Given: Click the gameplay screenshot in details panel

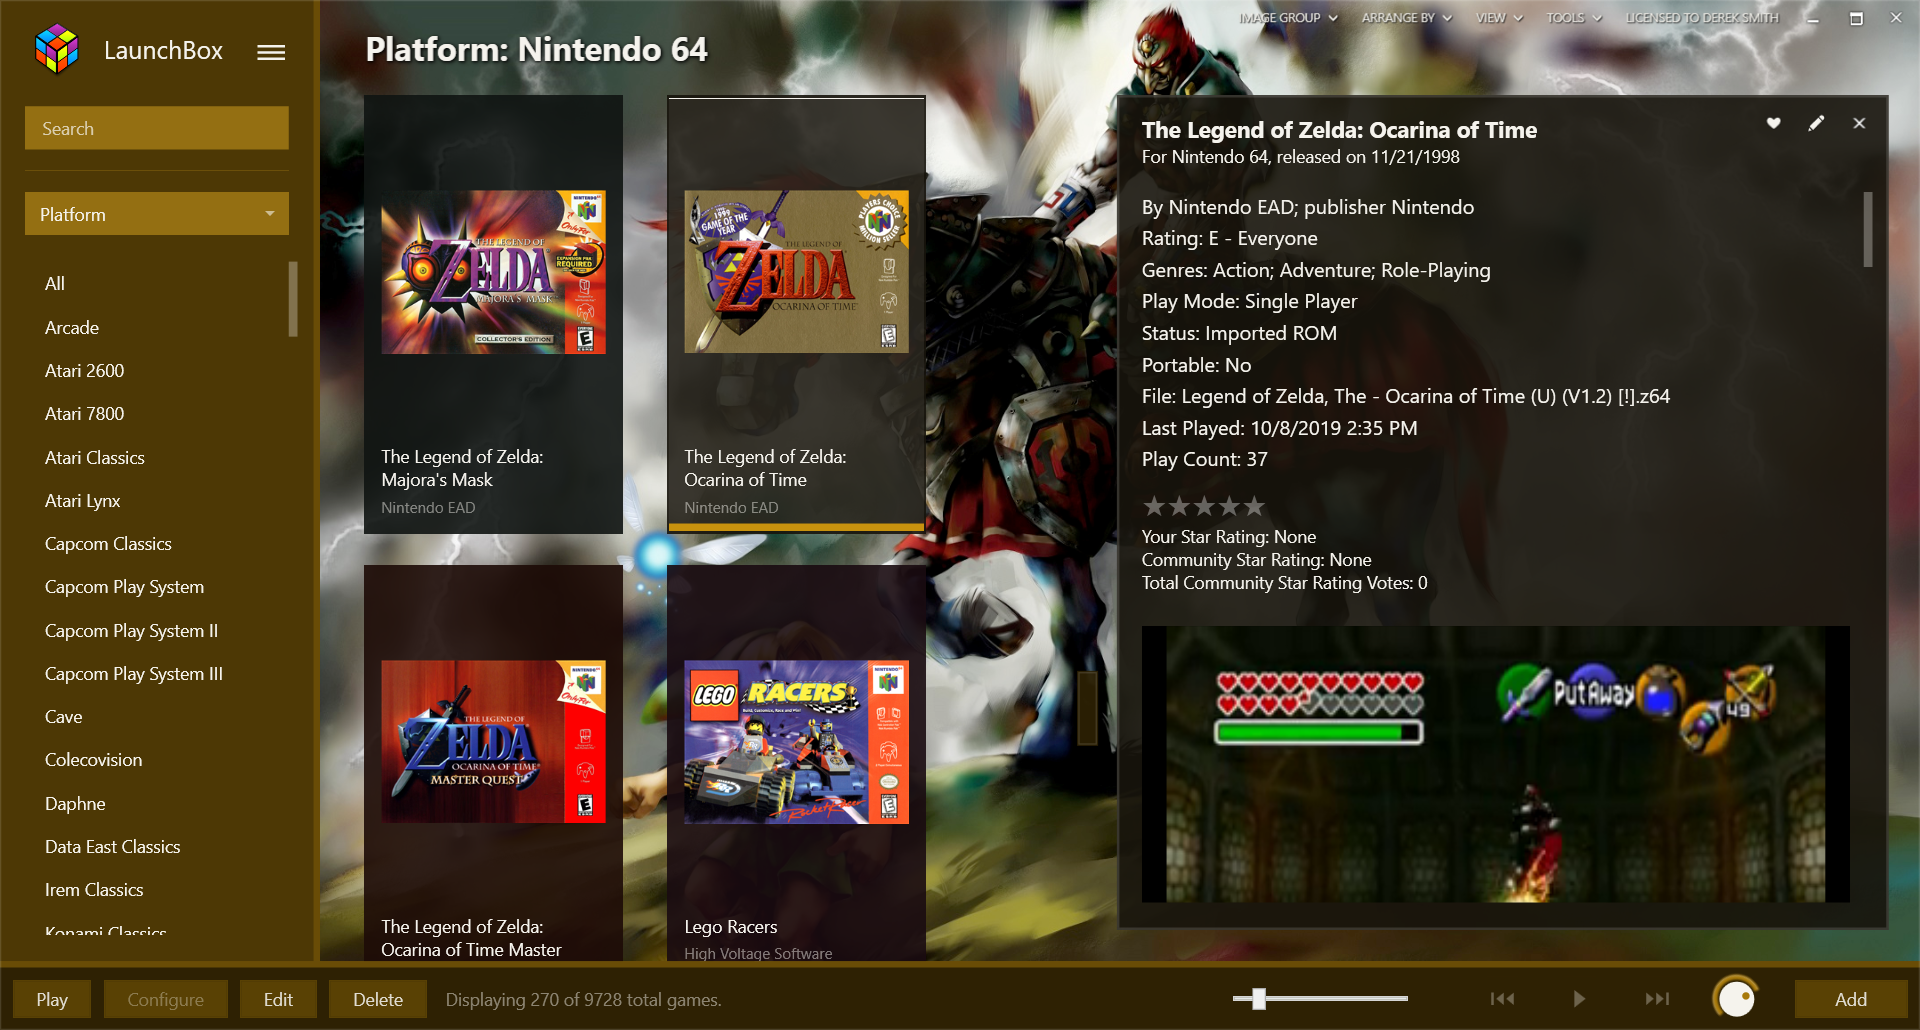Looking at the screenshot, I should (x=1495, y=764).
